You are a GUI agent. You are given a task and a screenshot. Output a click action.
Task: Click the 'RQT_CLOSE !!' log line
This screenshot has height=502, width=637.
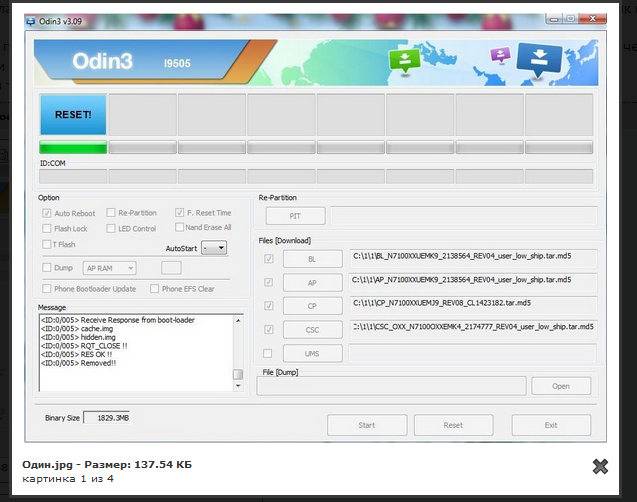84,346
